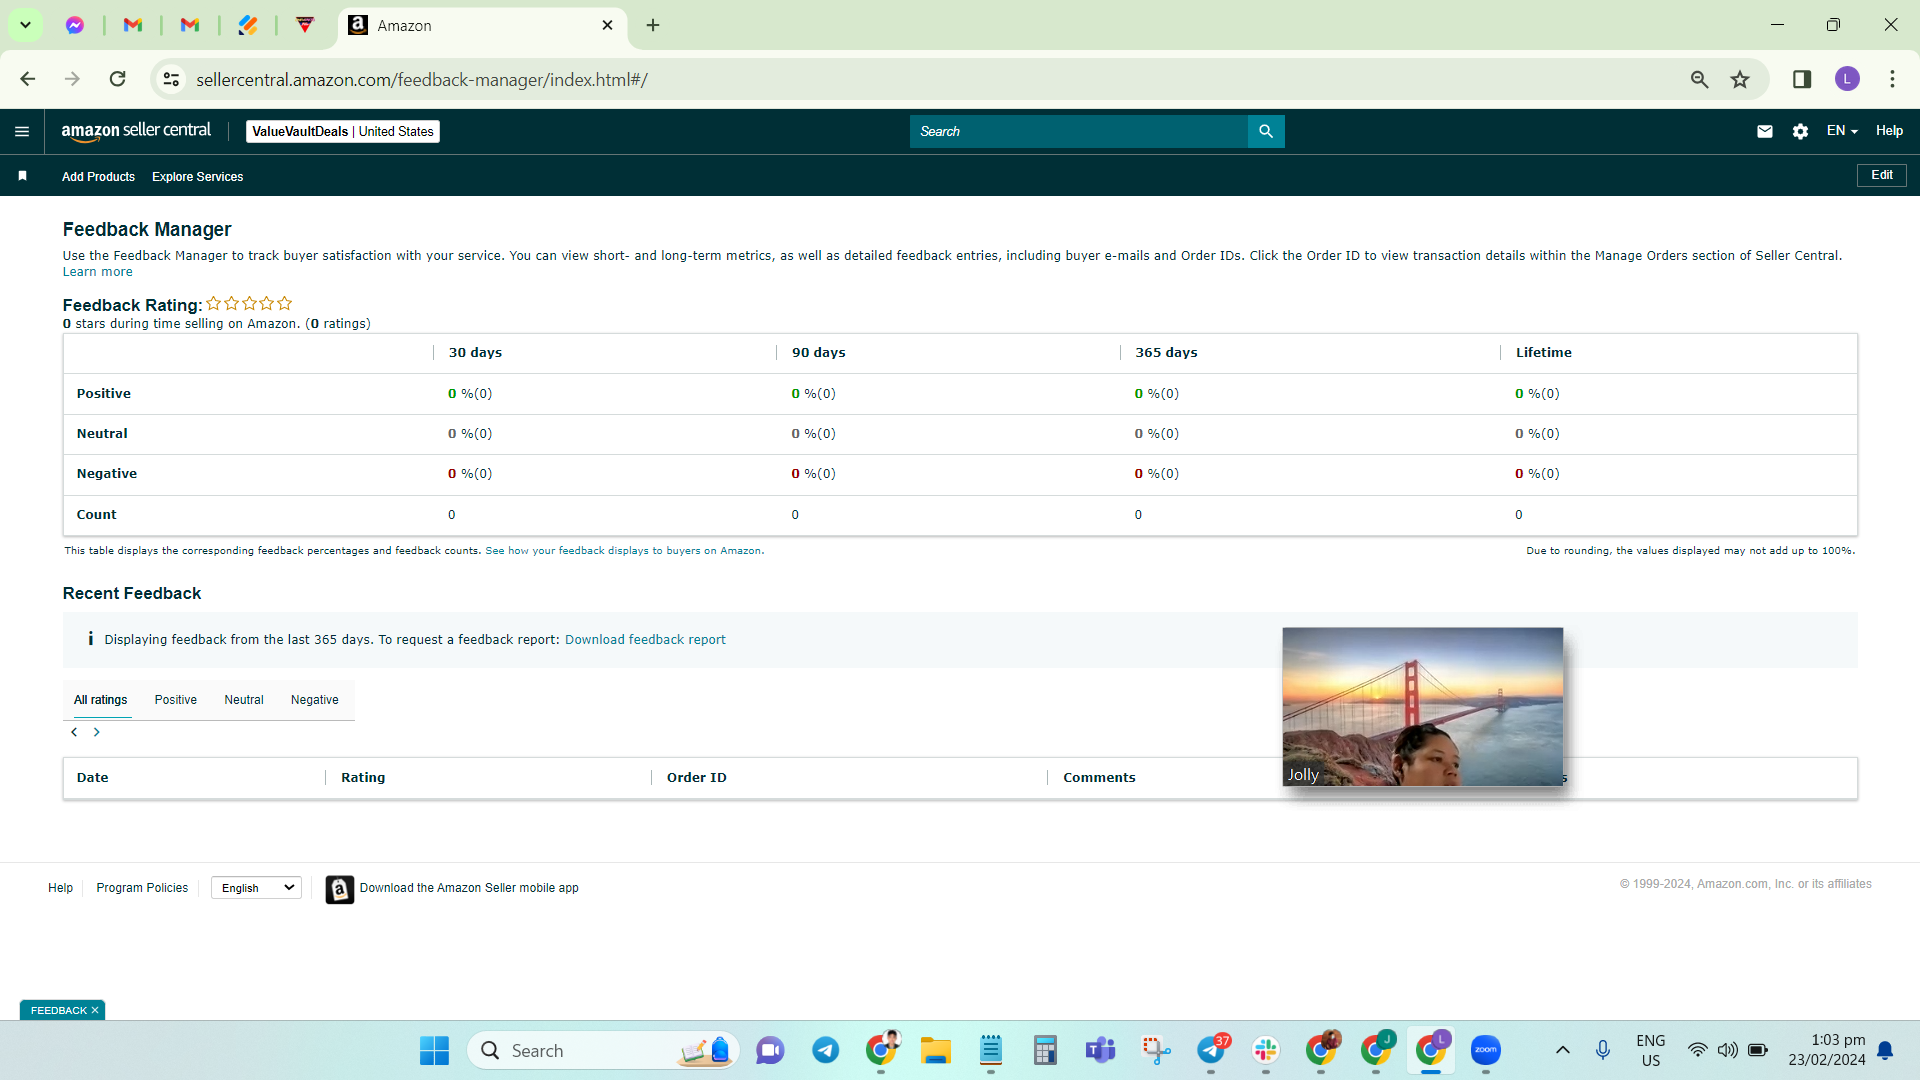Open the English language select box
Image resolution: width=1920 pixels, height=1080 pixels.
tap(257, 888)
